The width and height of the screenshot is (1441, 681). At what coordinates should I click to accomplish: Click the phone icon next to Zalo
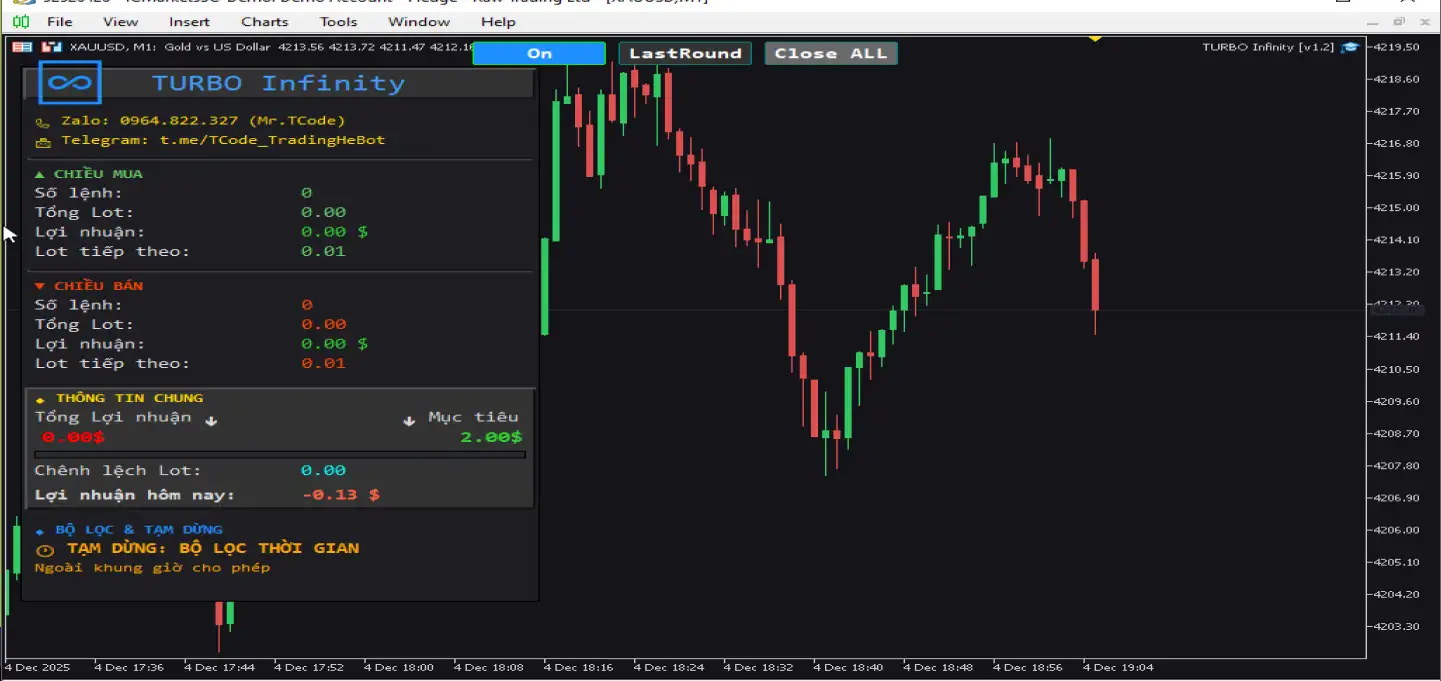[x=42, y=122]
